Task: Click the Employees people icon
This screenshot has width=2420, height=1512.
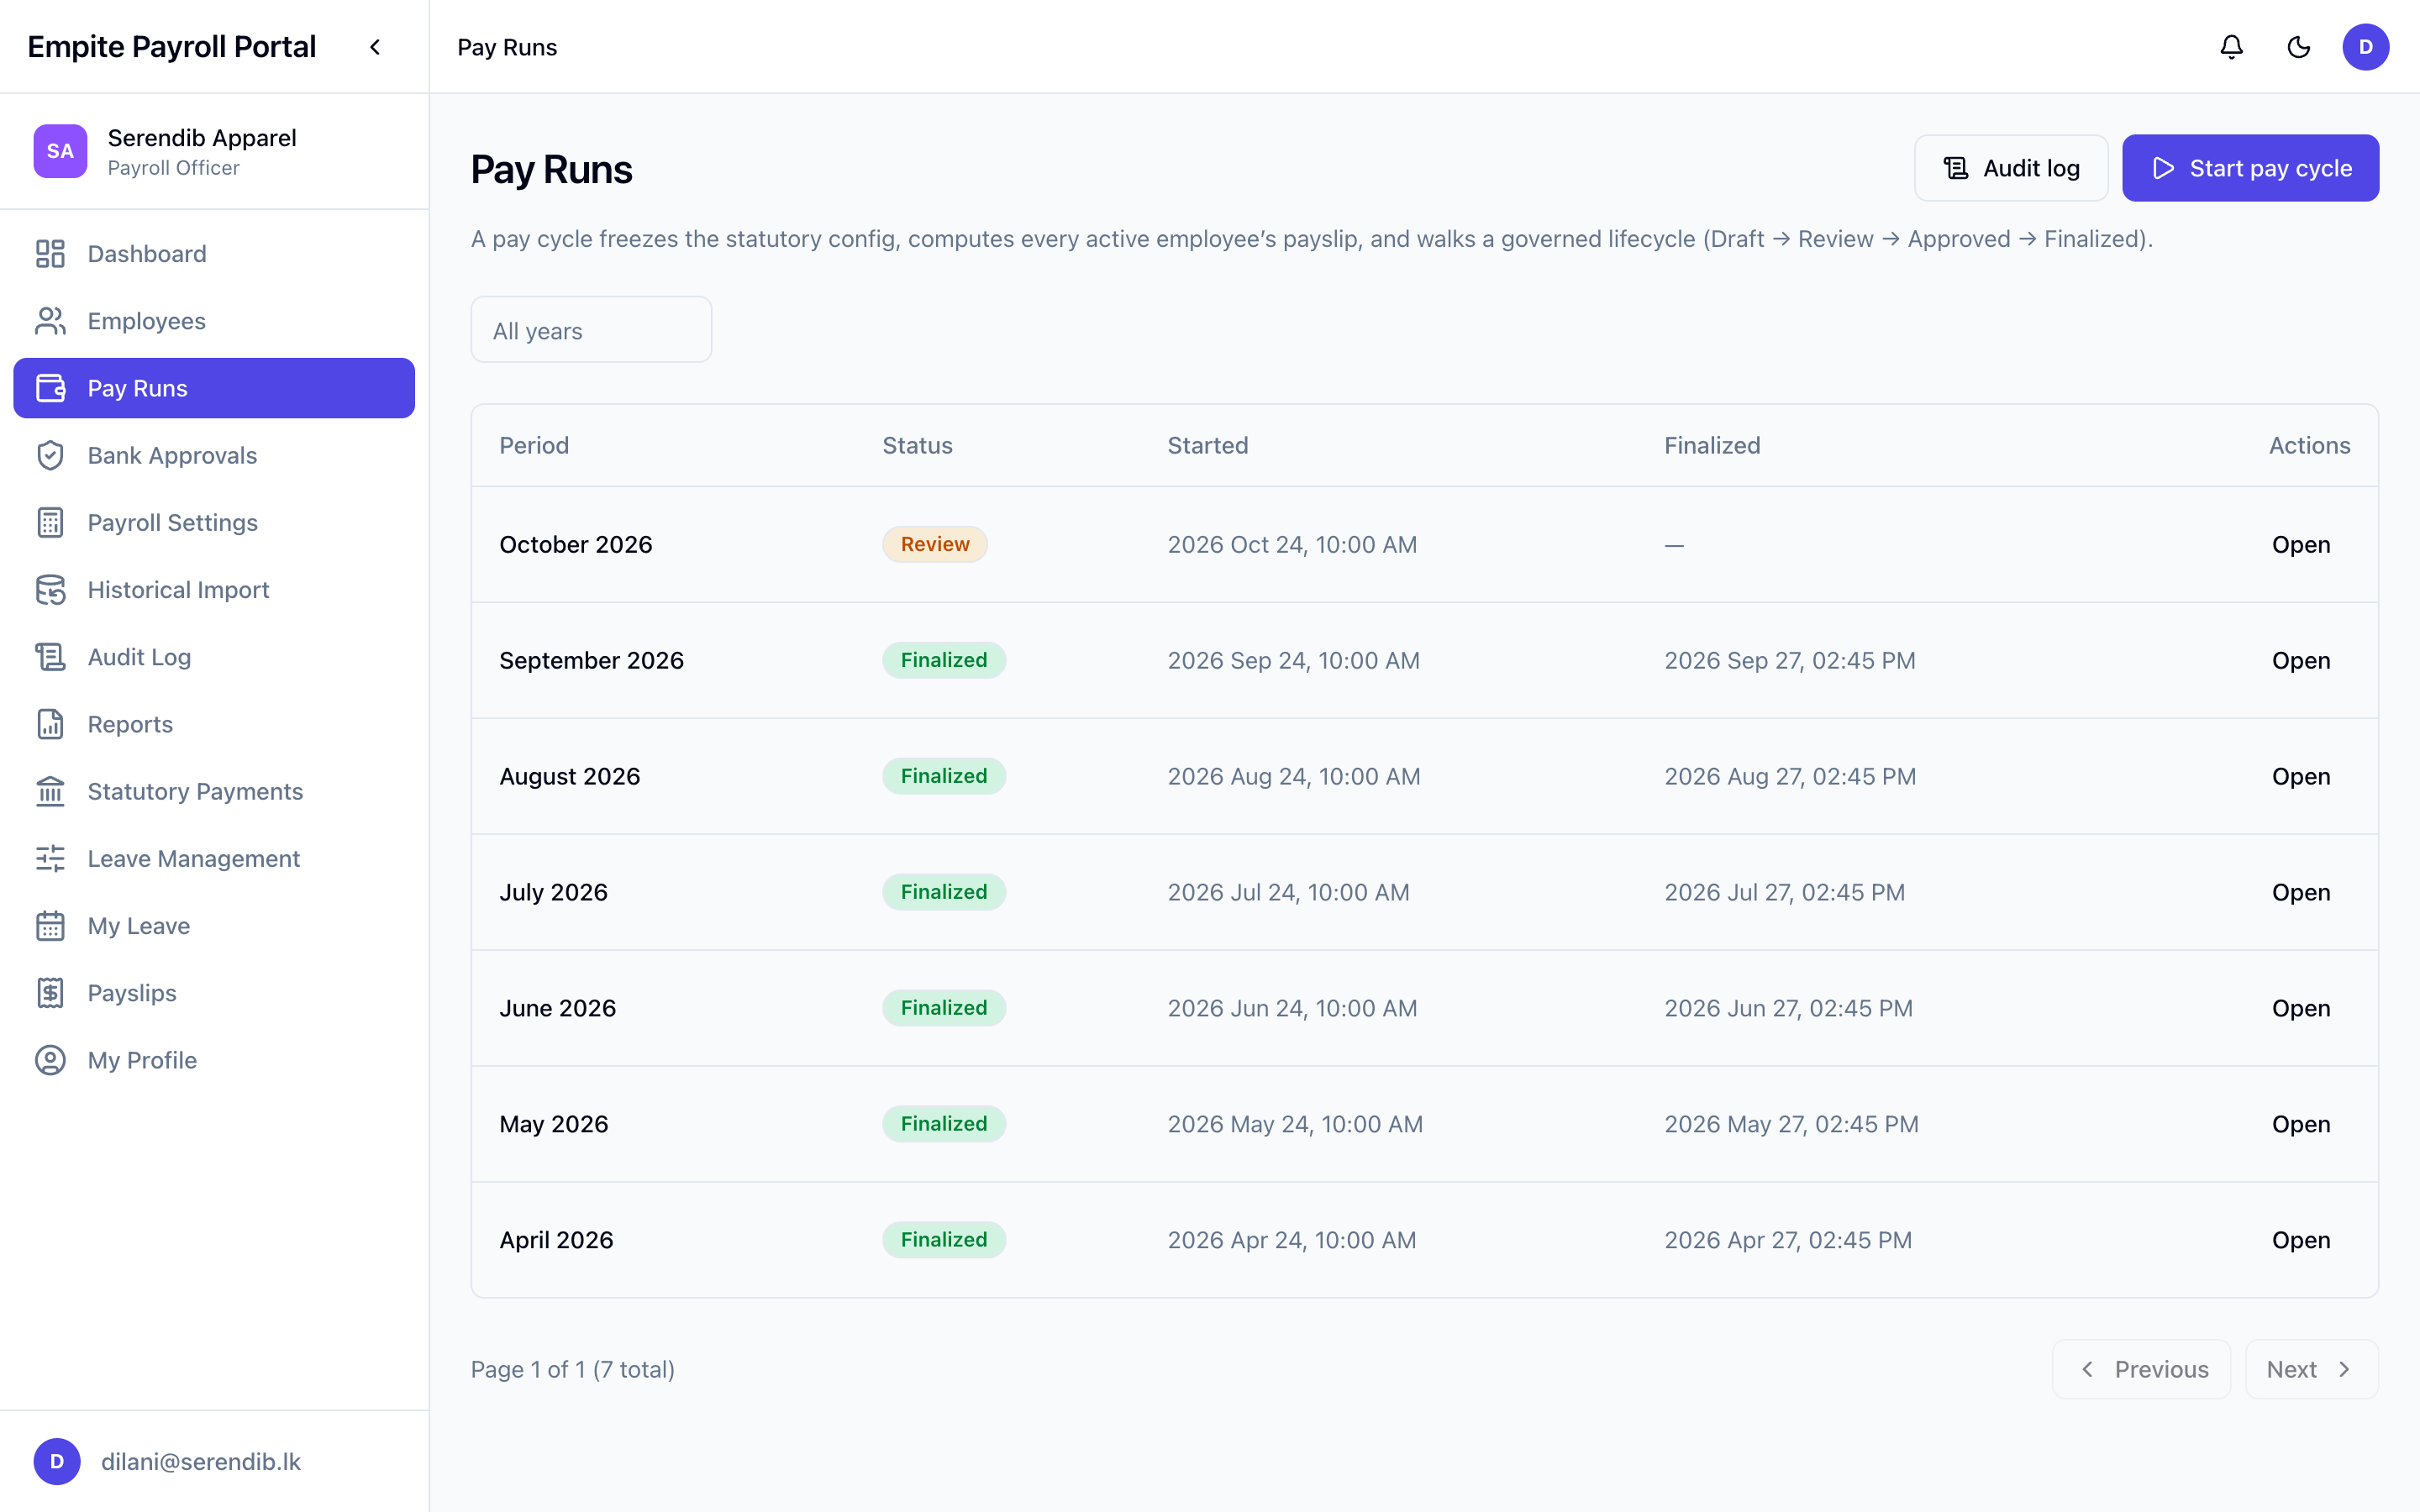Action: [x=50, y=321]
